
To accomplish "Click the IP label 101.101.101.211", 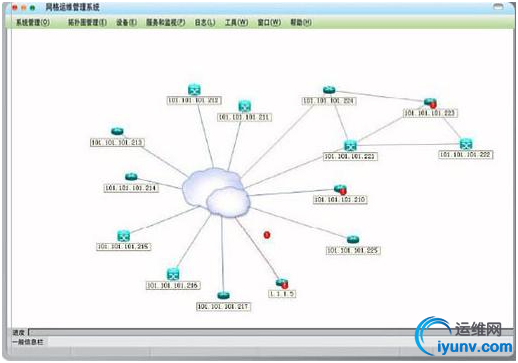I will 245,117.
